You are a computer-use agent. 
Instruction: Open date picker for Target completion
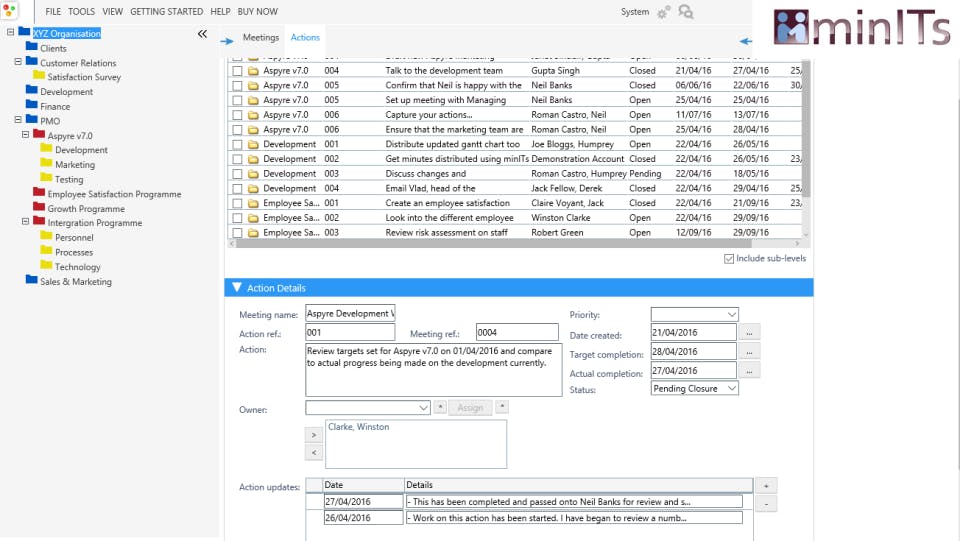tap(749, 351)
